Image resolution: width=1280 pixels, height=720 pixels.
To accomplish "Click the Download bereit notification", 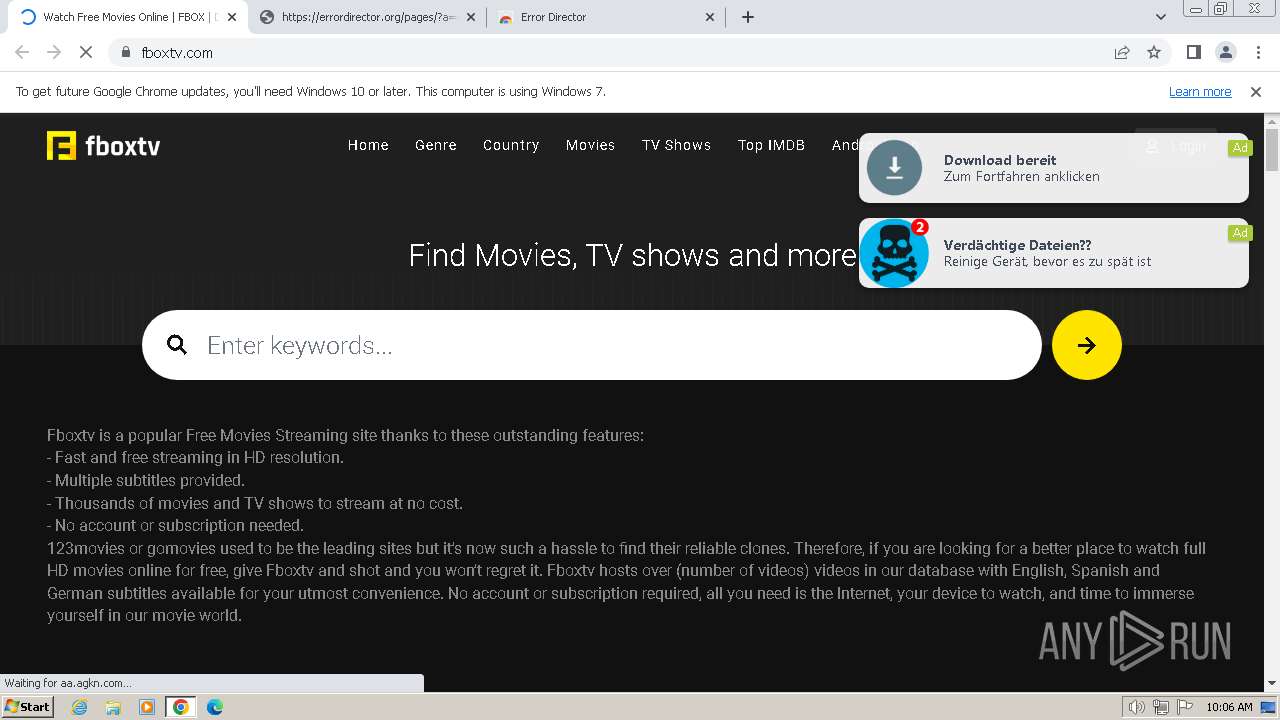I will click(1054, 168).
